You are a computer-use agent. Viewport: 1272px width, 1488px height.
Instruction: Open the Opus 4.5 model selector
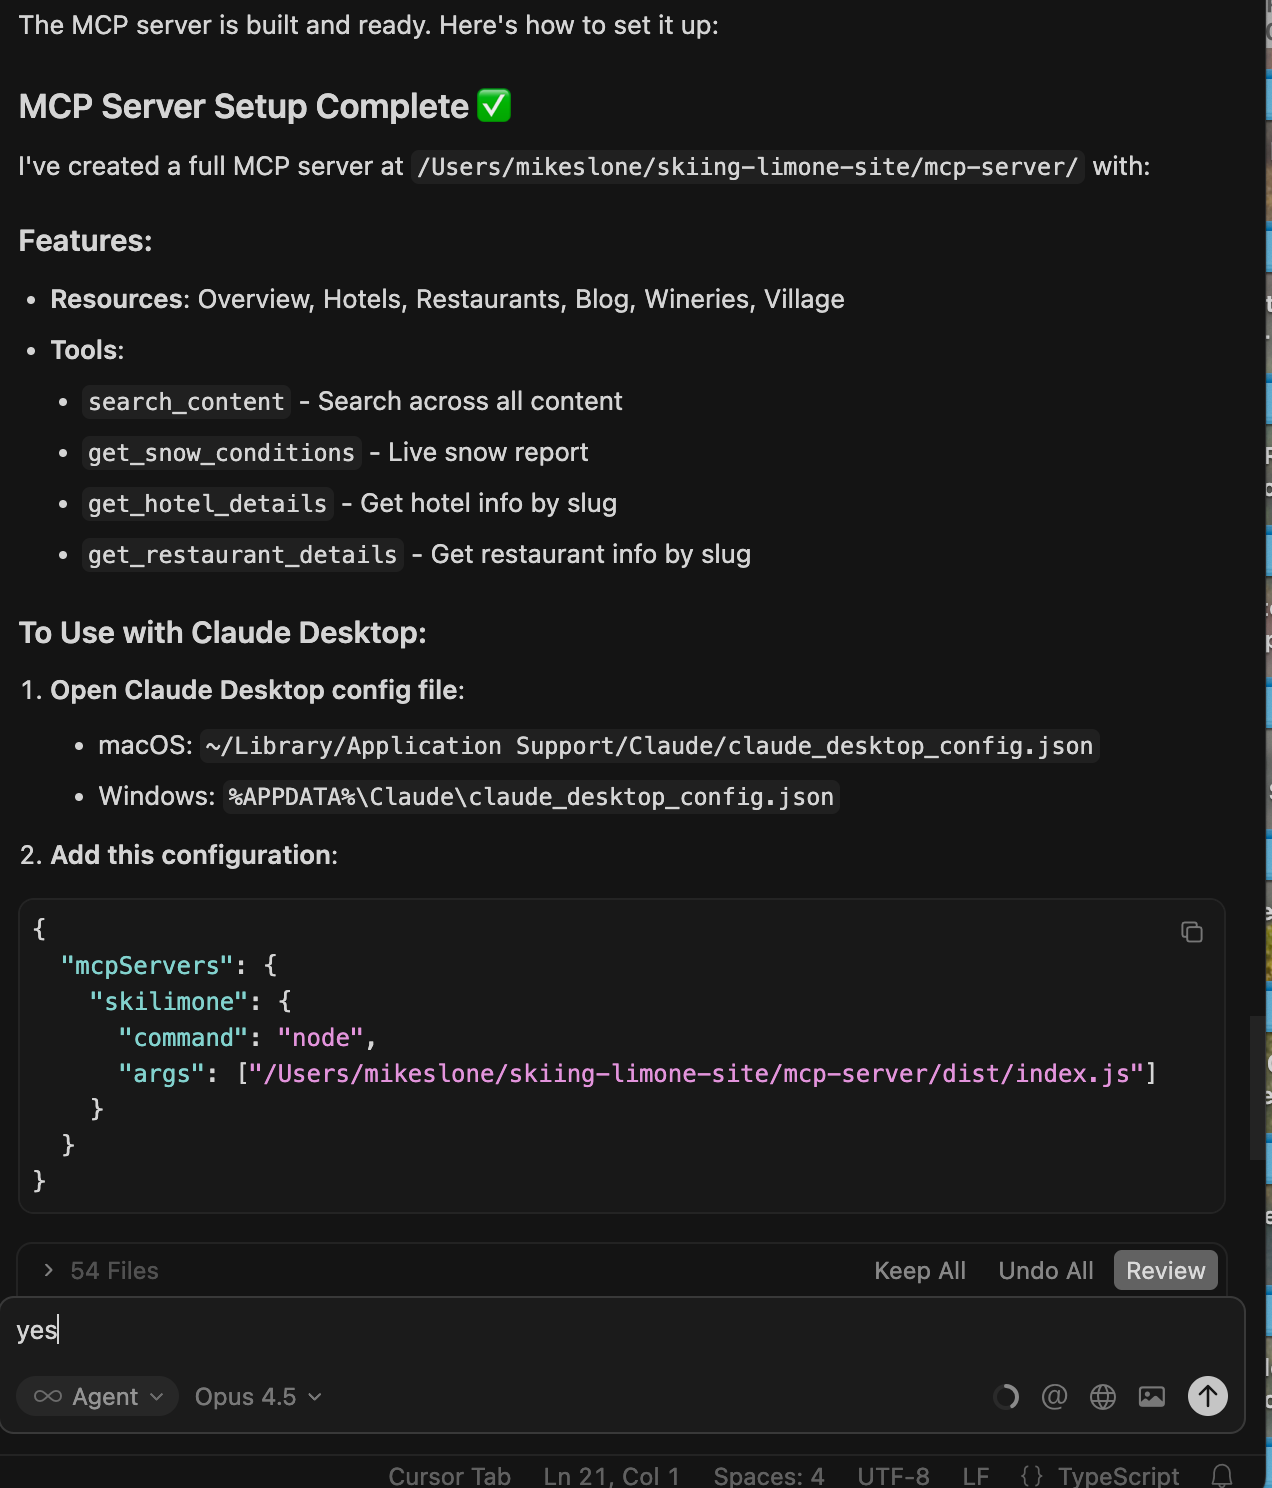tap(258, 1396)
